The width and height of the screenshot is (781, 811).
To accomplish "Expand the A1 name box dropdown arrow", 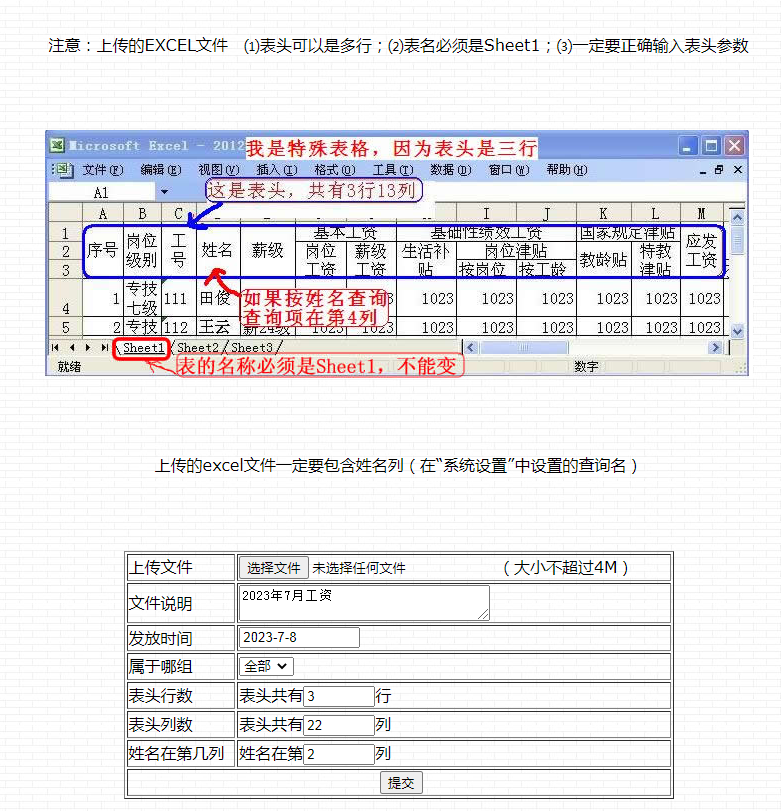I will tap(164, 192).
